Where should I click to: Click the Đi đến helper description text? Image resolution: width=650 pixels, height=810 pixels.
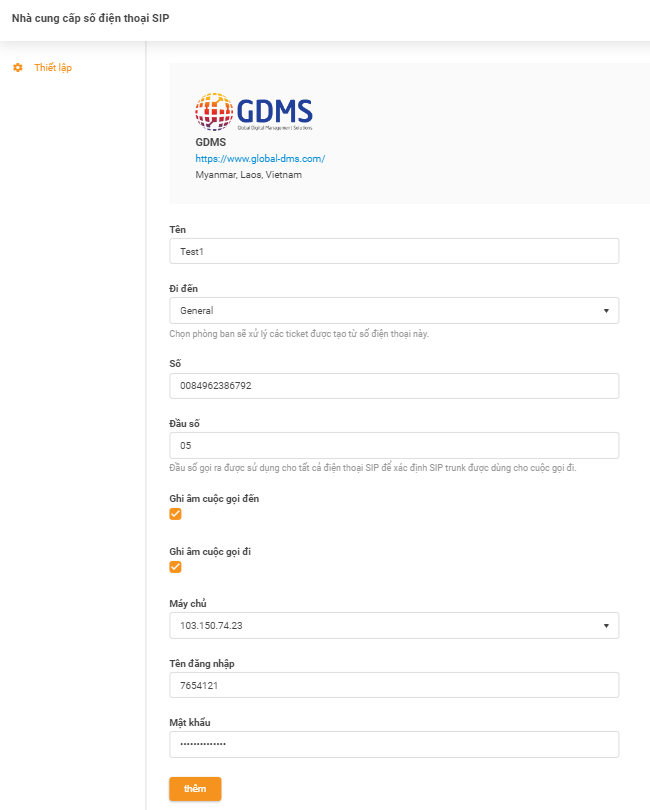pyautogui.click(x=299, y=333)
